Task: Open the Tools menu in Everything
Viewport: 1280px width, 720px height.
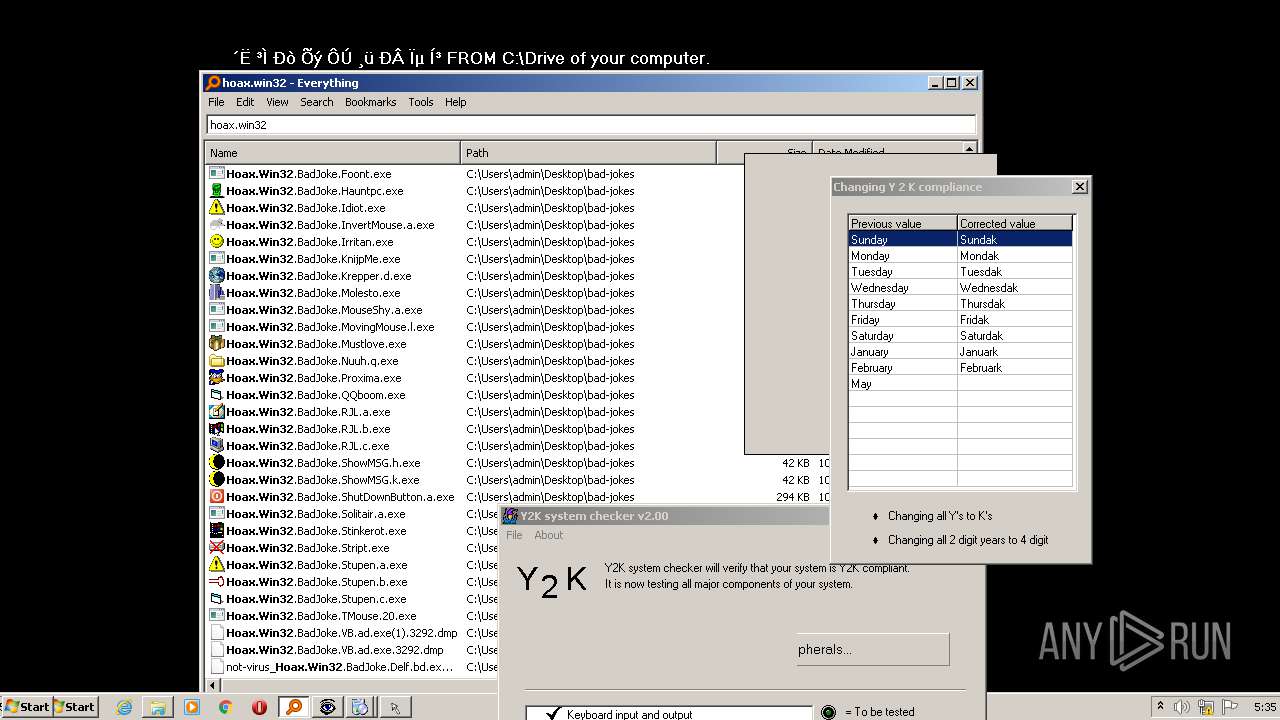Action: (x=421, y=102)
